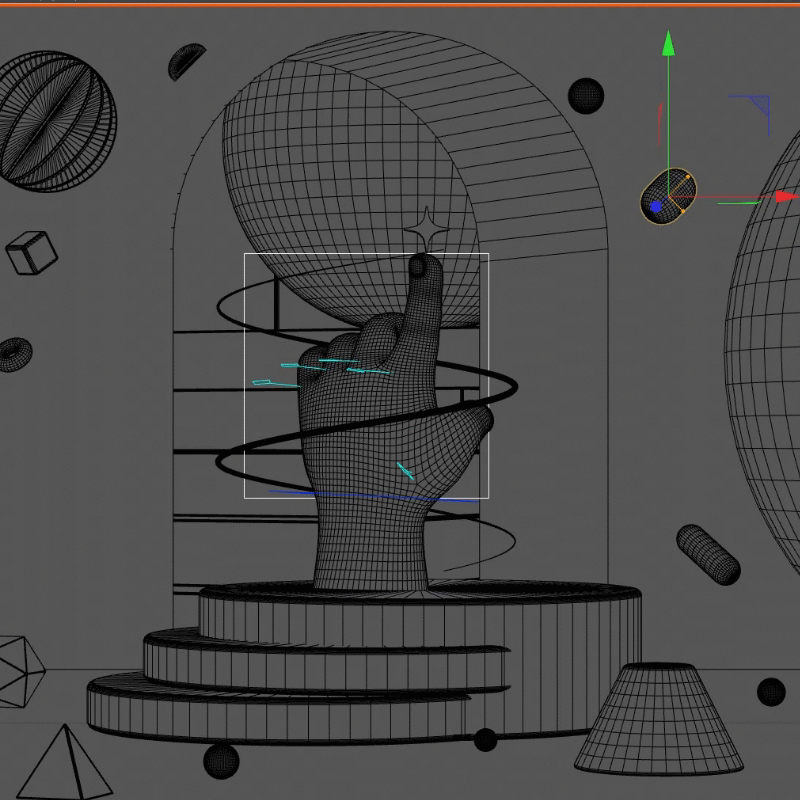Select the partial large sphere at the right edge
Viewport: 800px width, 800px height.
[x=765, y=352]
